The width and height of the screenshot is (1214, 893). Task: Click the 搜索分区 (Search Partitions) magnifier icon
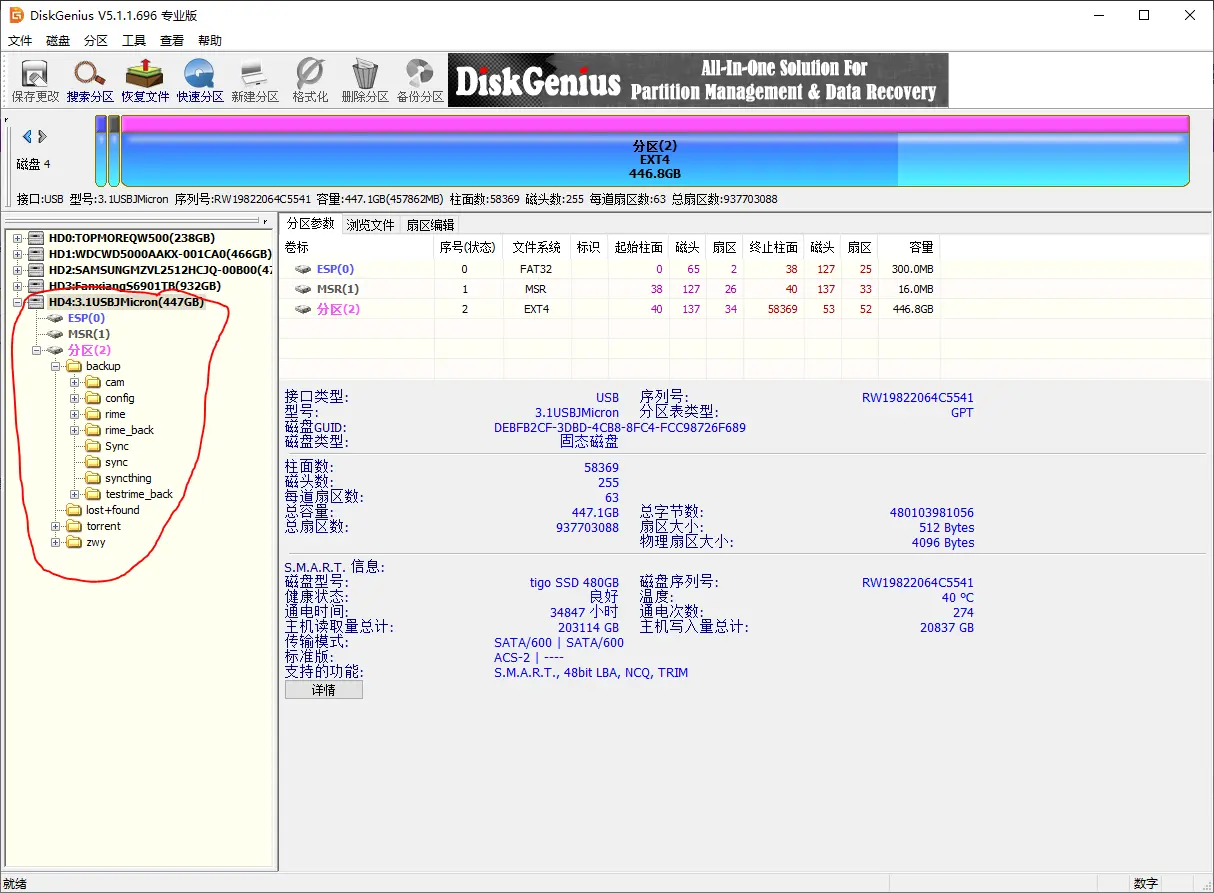tap(90, 80)
